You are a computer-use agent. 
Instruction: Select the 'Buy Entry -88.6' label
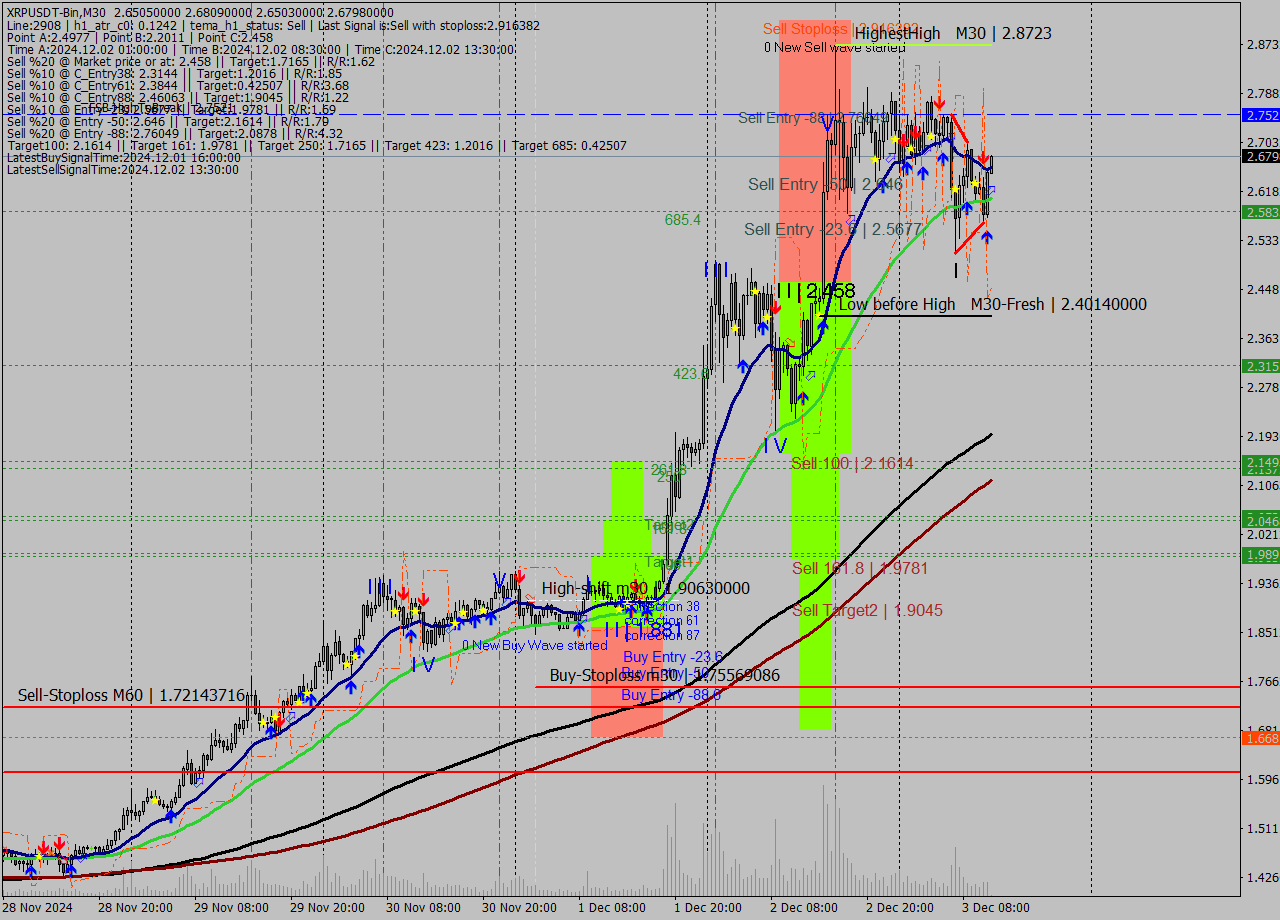pos(671,694)
